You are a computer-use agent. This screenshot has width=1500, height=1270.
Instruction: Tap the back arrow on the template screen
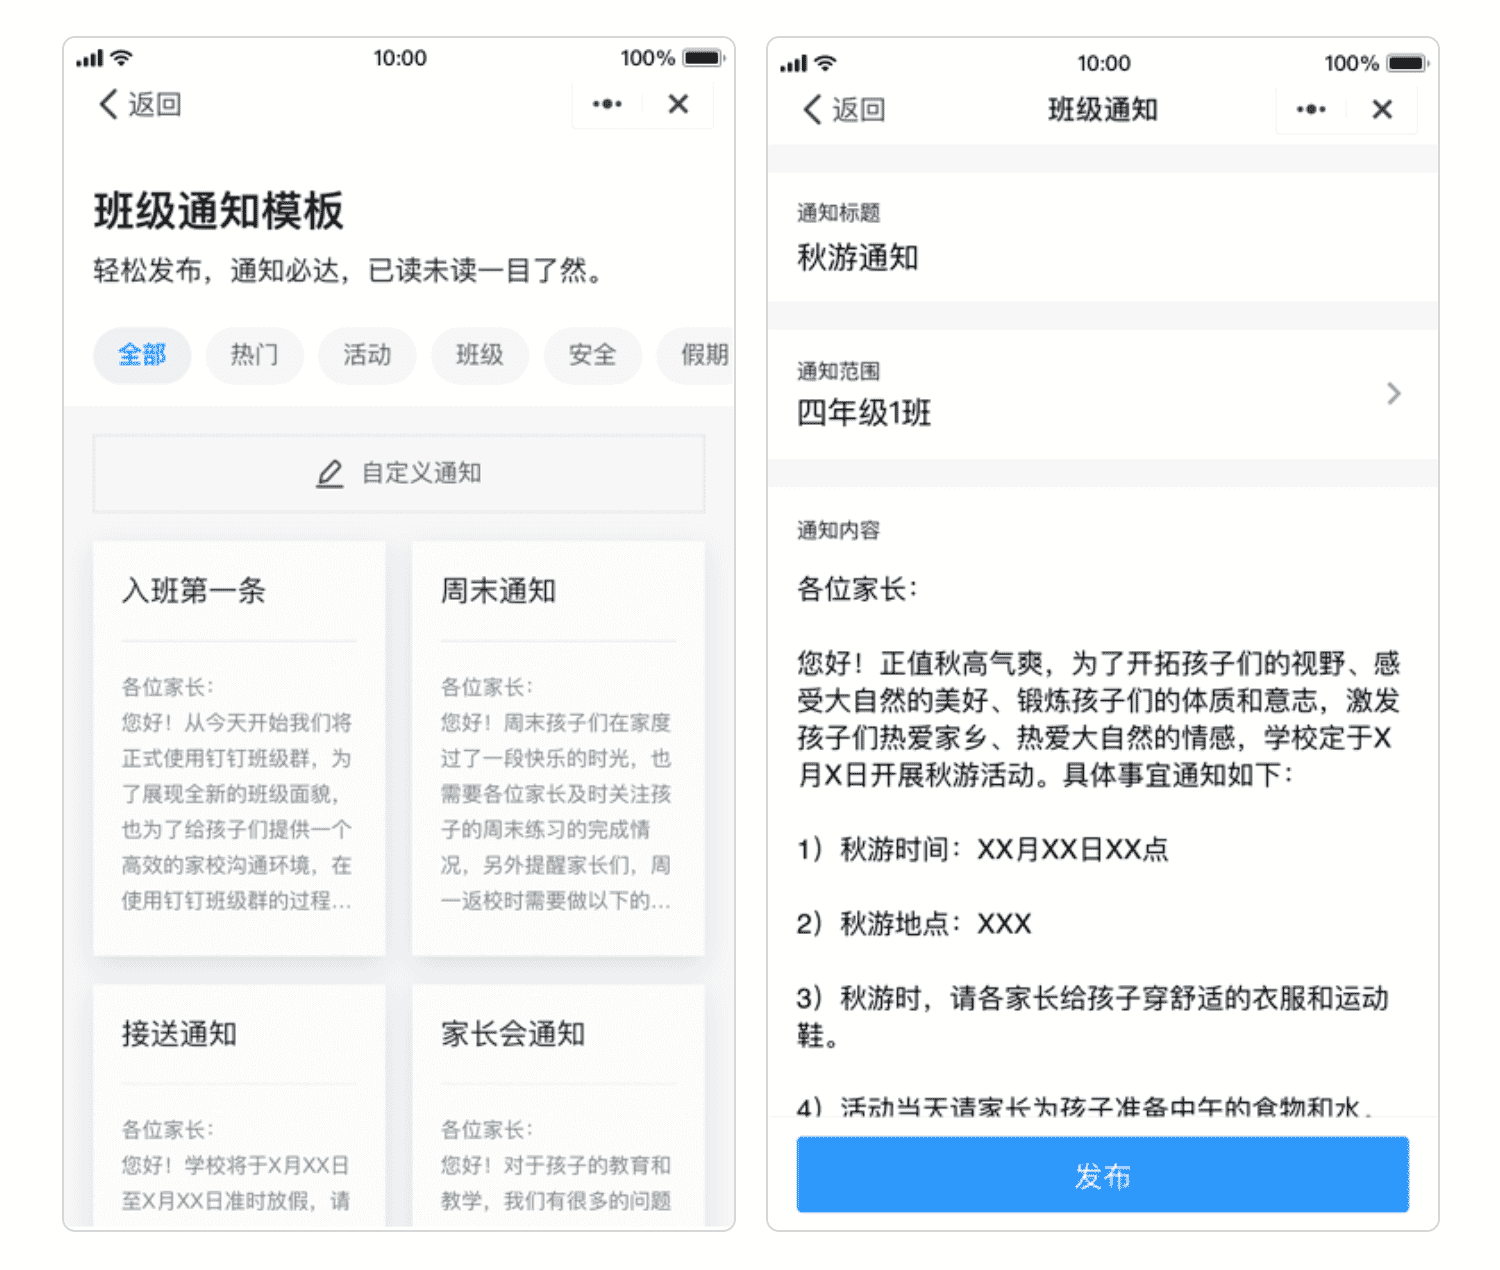pyautogui.click(x=110, y=104)
